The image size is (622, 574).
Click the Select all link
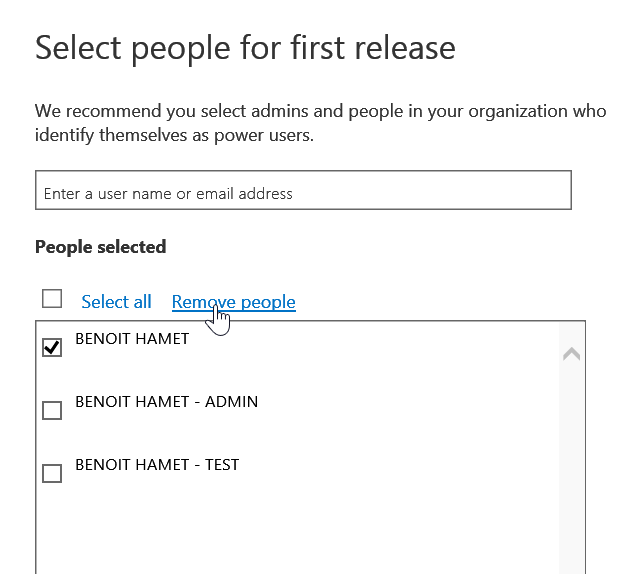click(116, 301)
